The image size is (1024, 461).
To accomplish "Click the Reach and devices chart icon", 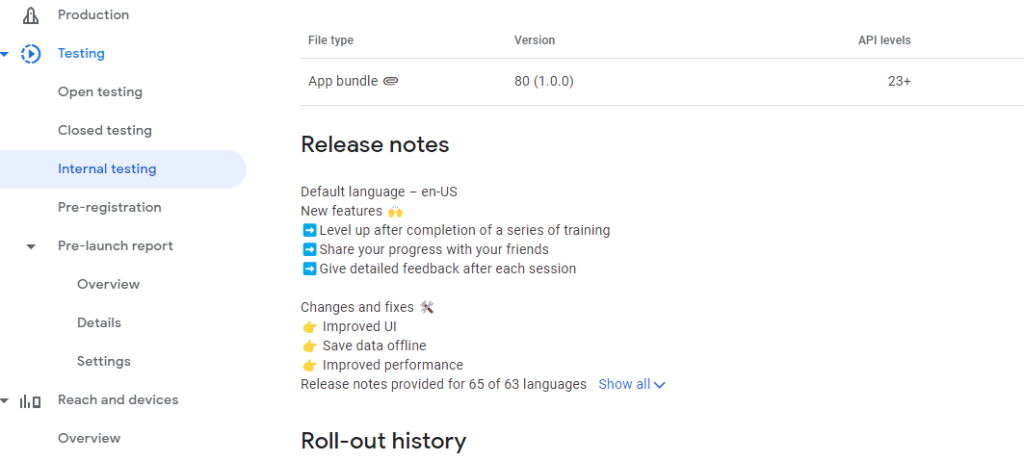I will pyautogui.click(x=30, y=400).
